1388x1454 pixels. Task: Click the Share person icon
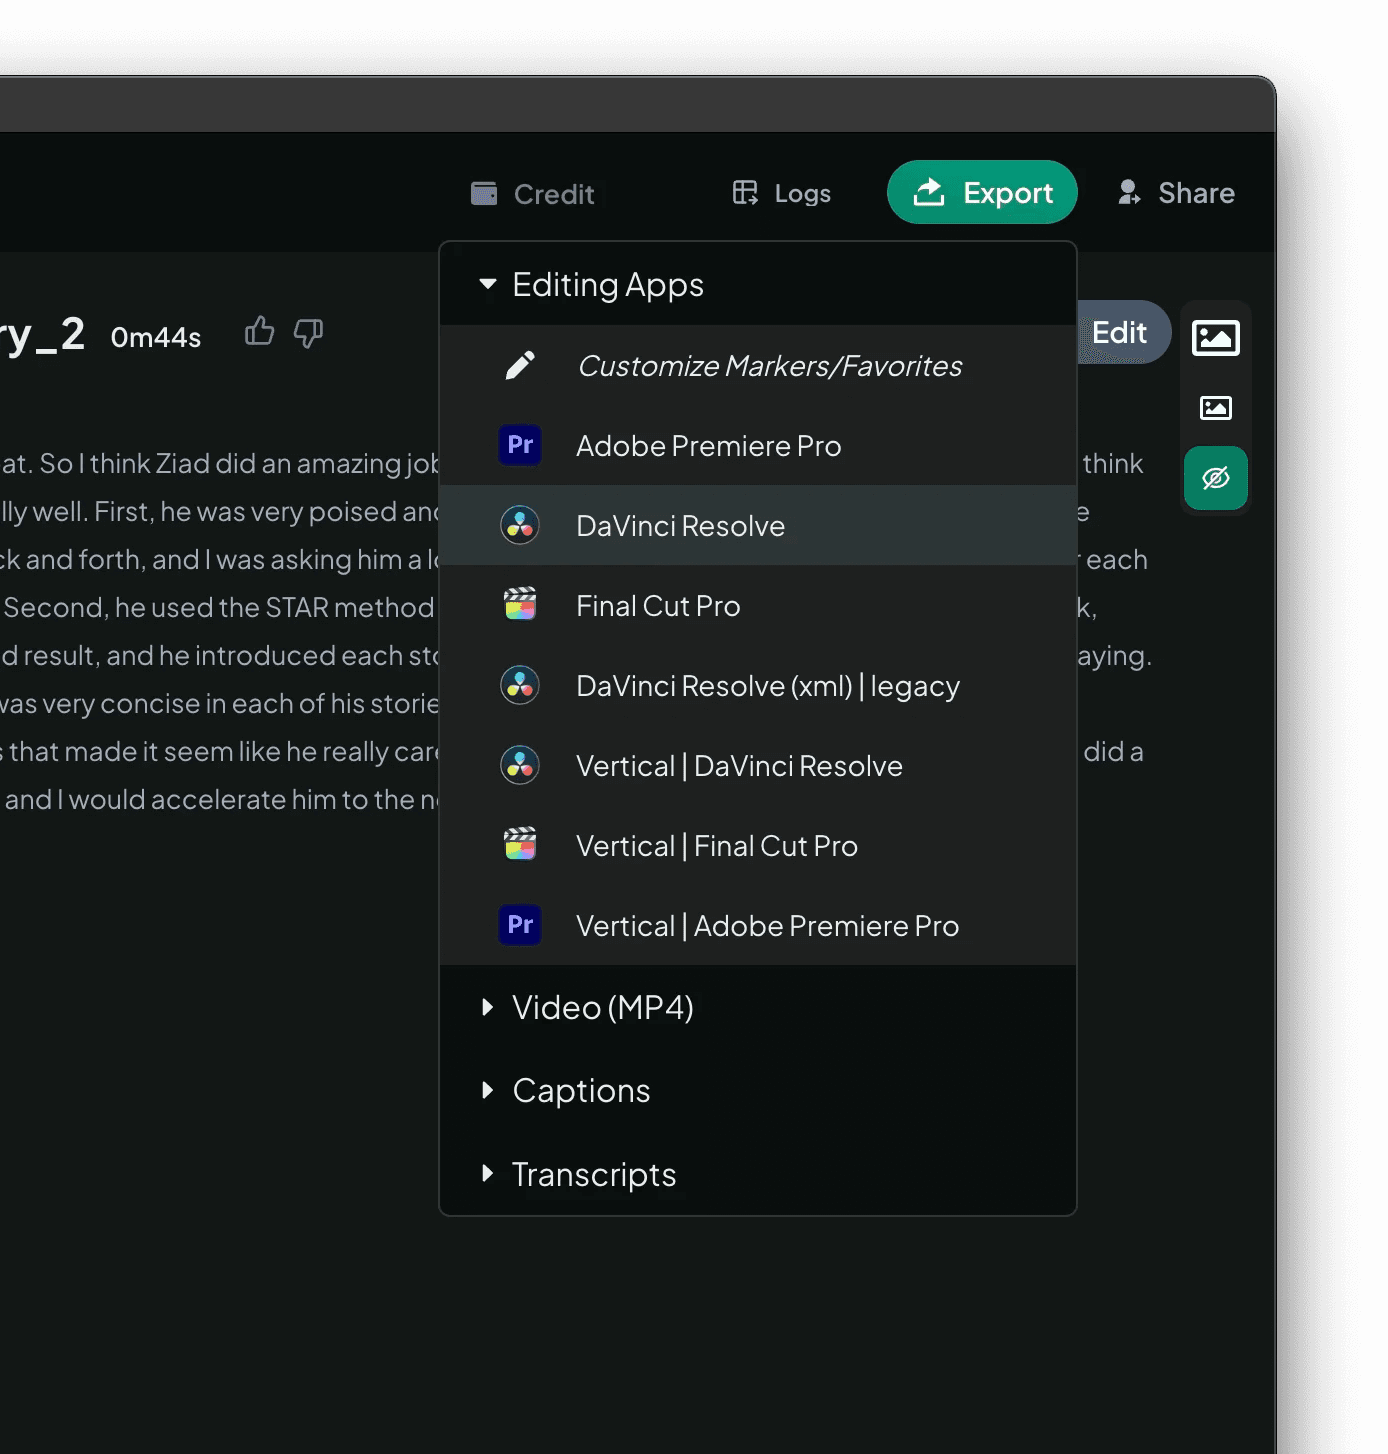(1129, 192)
